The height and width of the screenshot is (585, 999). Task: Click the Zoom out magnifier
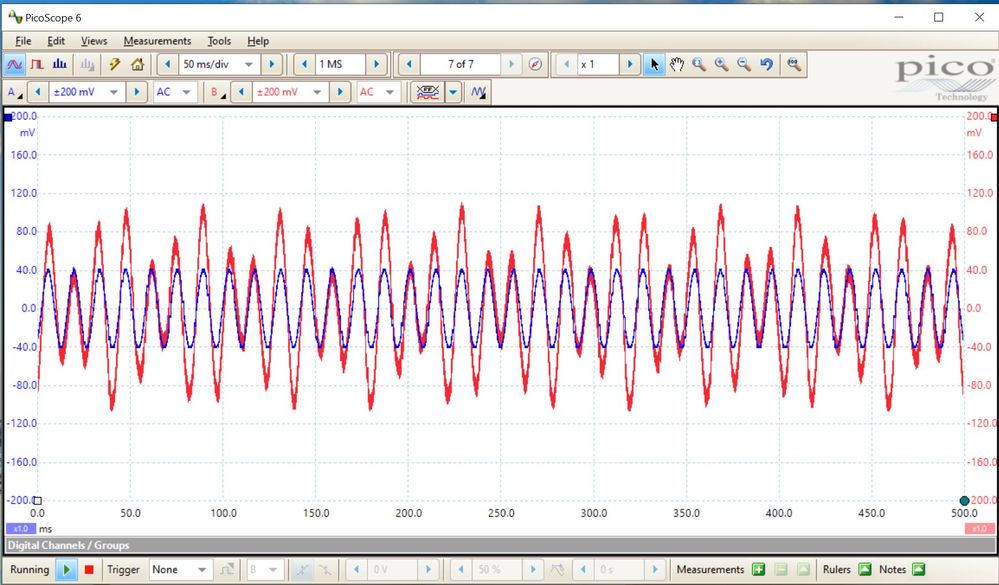click(744, 64)
